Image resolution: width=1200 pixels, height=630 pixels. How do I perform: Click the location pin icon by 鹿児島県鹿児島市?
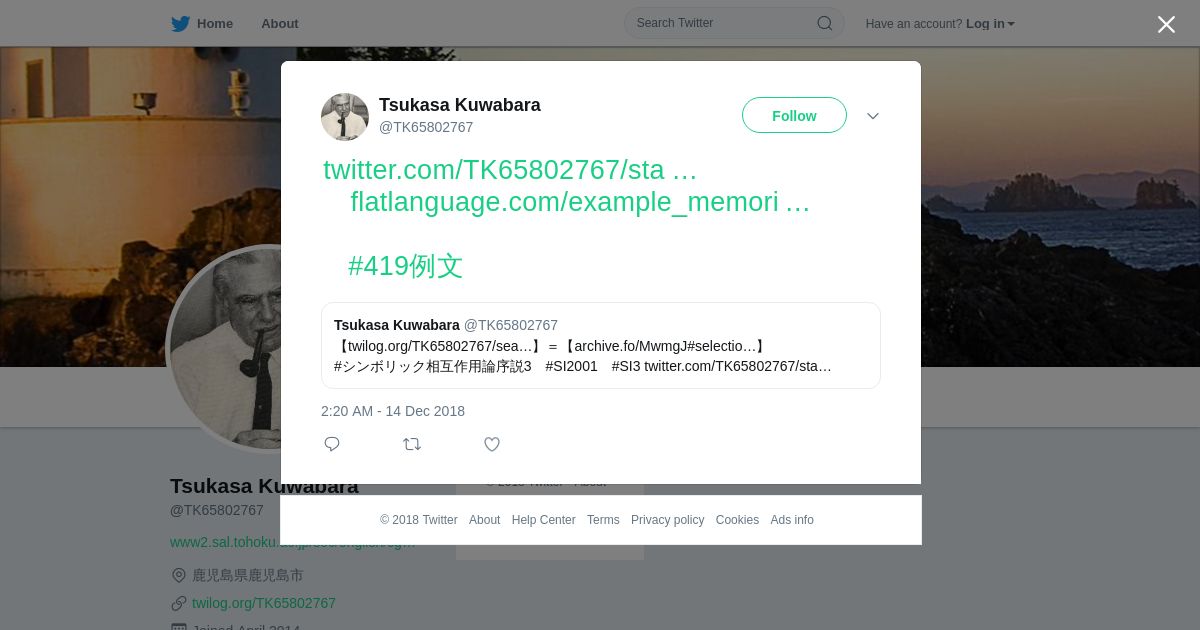(x=179, y=575)
